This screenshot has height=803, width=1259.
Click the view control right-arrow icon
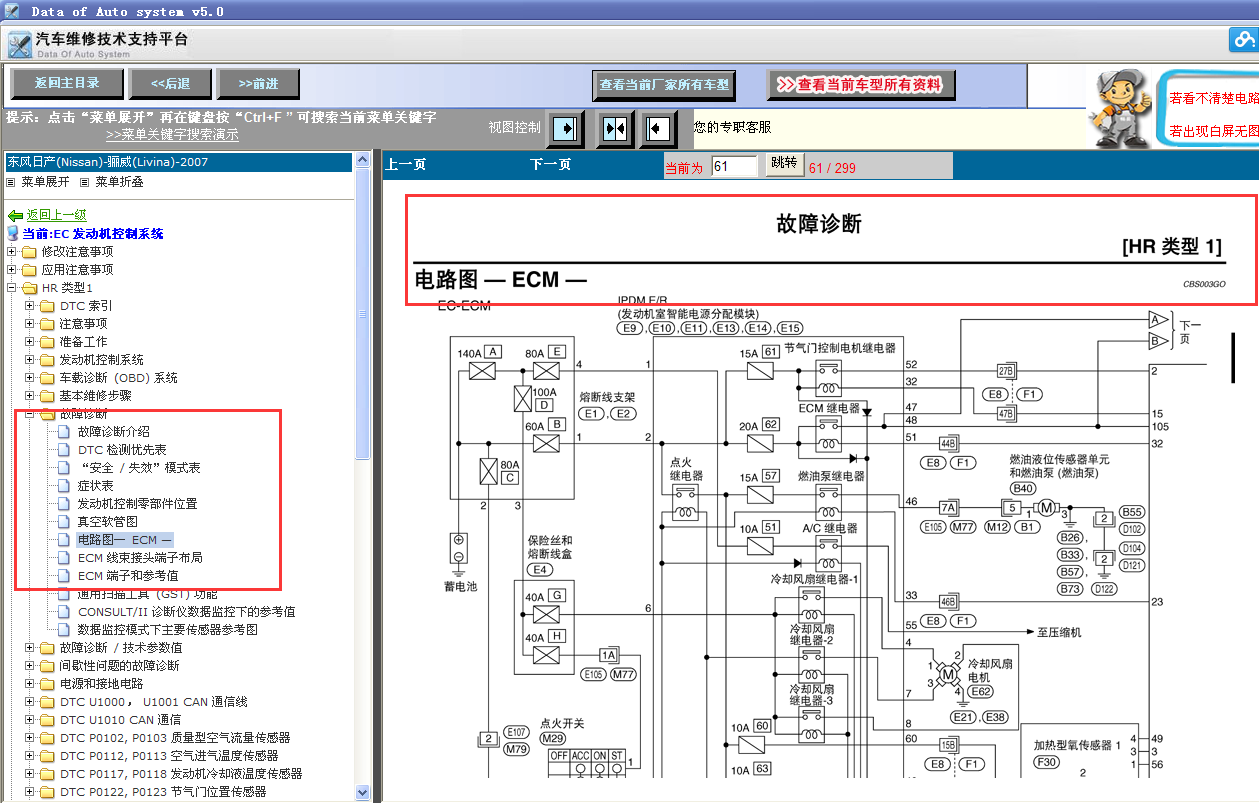pyautogui.click(x=566, y=128)
